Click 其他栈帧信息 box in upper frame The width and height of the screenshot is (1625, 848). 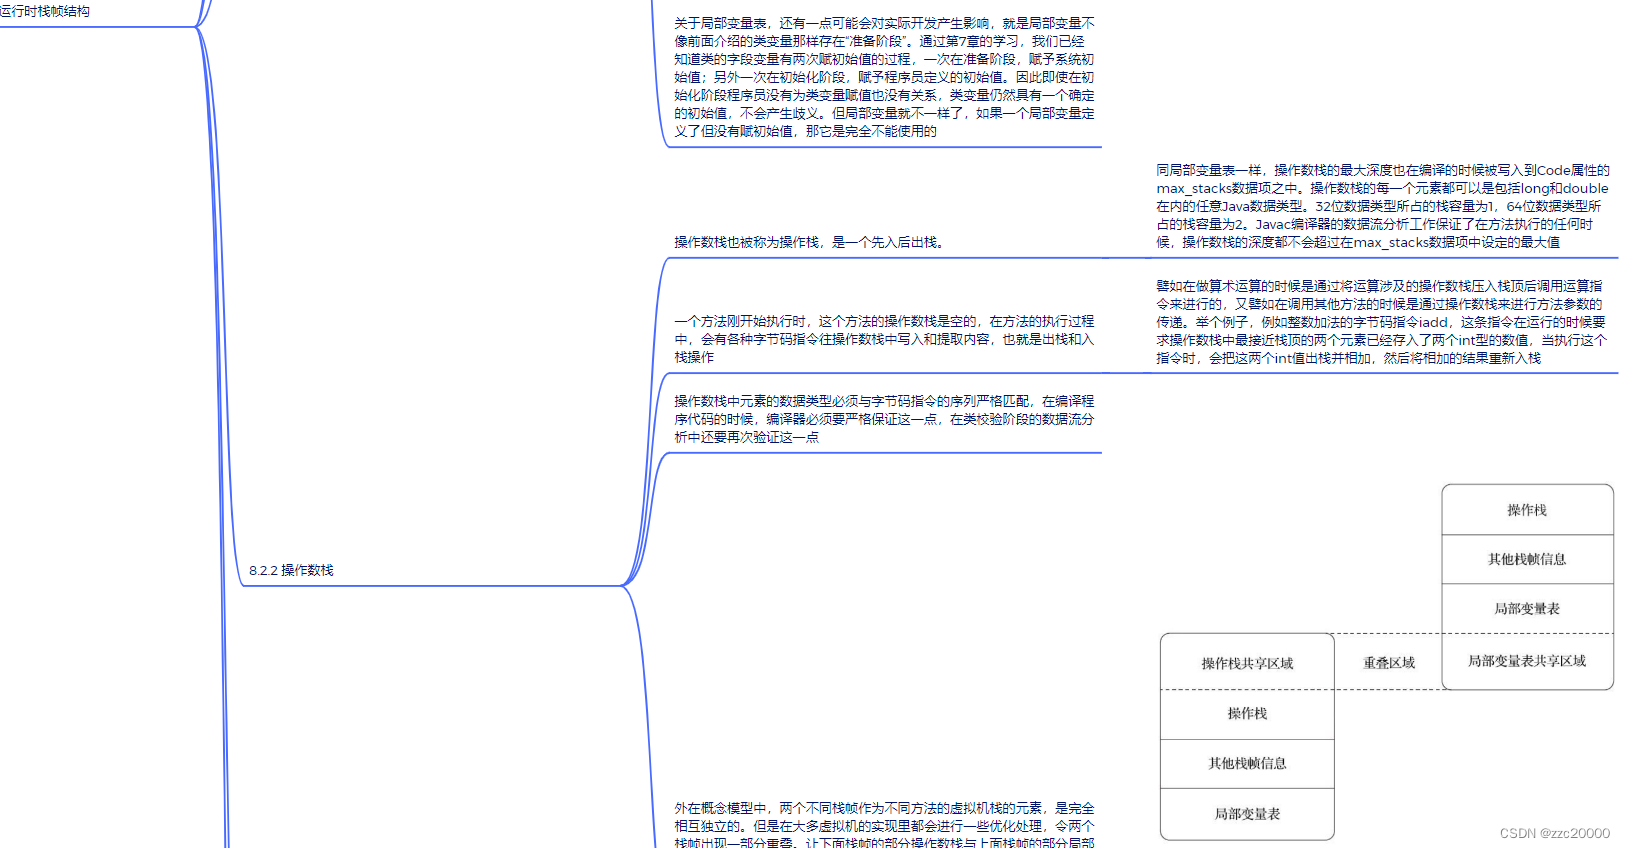pos(1527,559)
